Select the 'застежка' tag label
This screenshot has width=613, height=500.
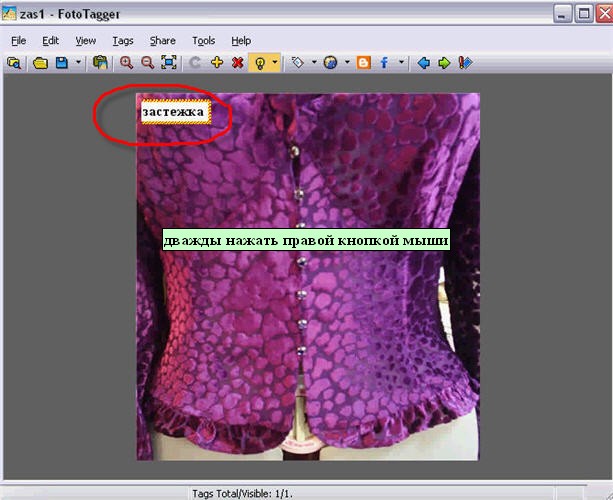coord(174,113)
